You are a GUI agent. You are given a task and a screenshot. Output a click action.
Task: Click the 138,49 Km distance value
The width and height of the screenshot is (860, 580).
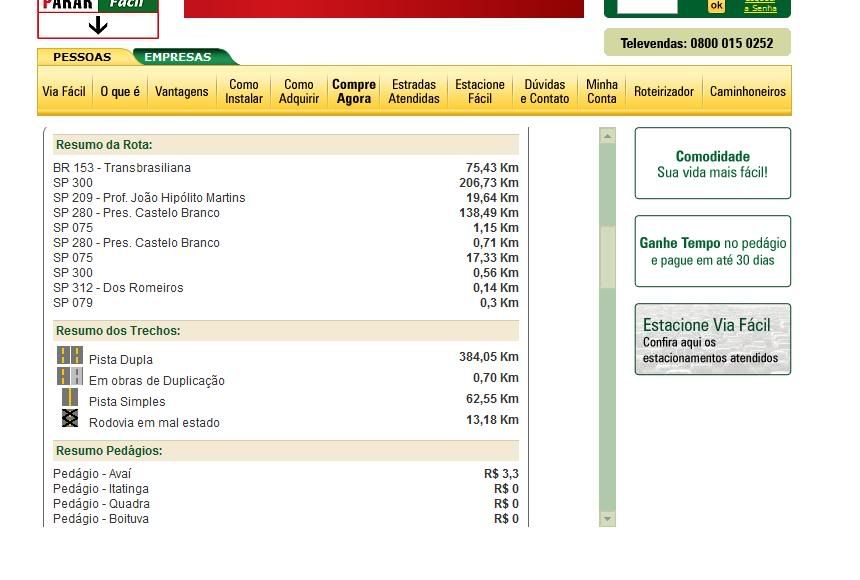[x=489, y=213]
